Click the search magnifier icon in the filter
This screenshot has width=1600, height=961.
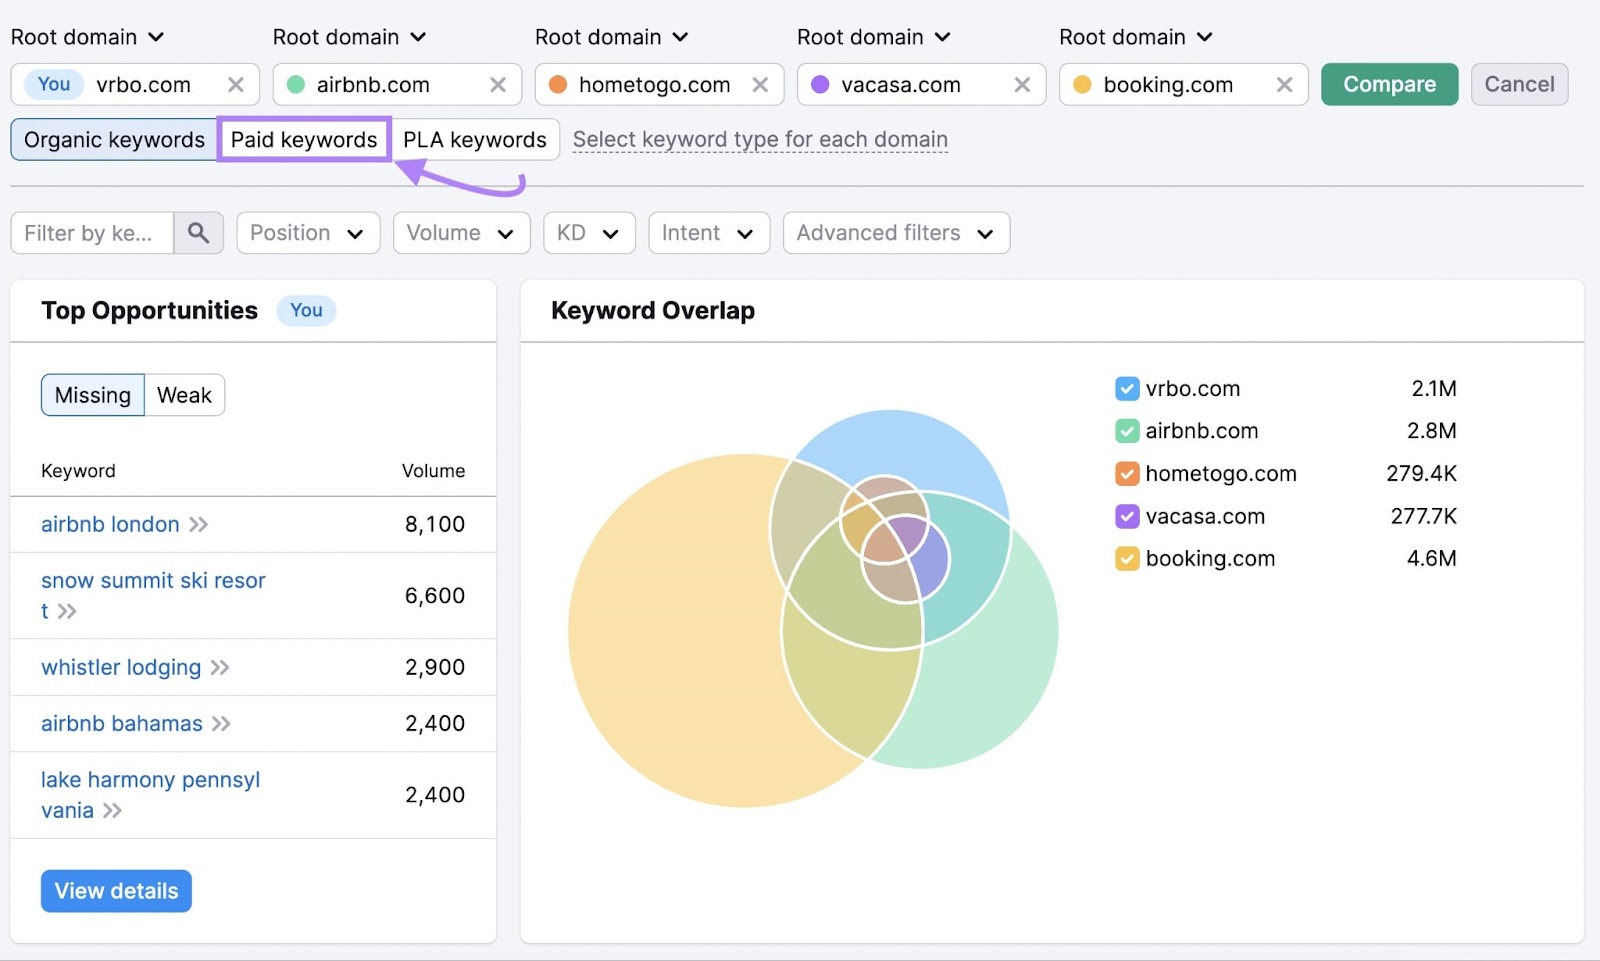pos(198,233)
